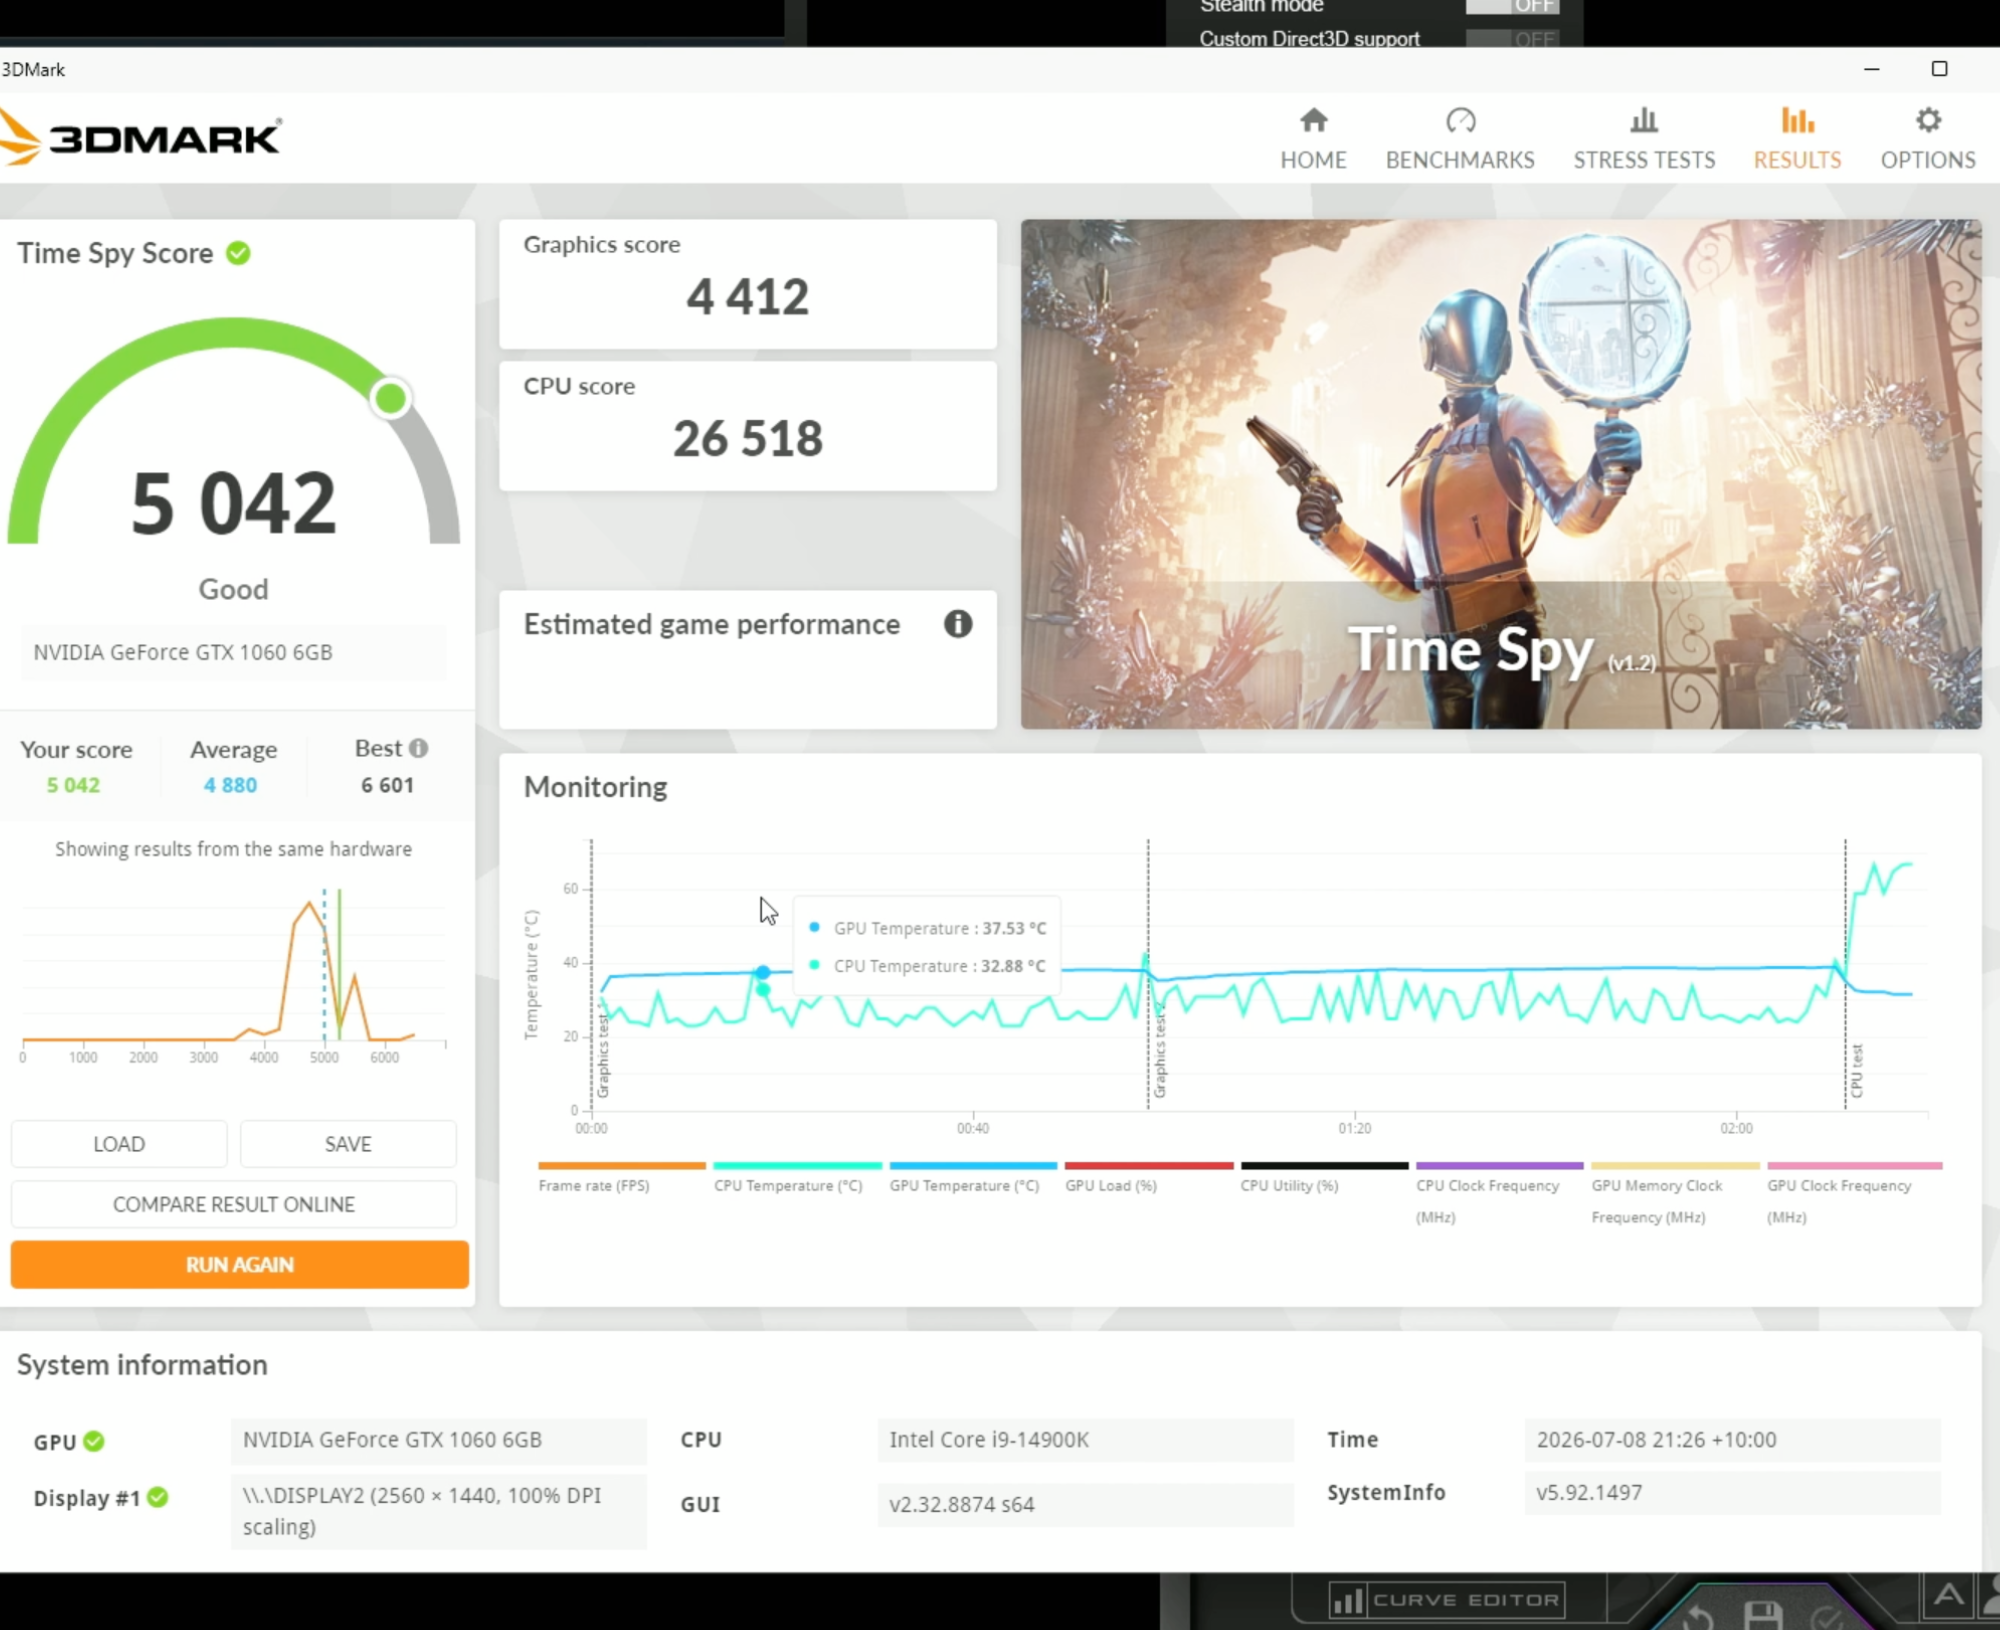Click the apply checkmark icon in Afterburner

tap(1829, 1619)
